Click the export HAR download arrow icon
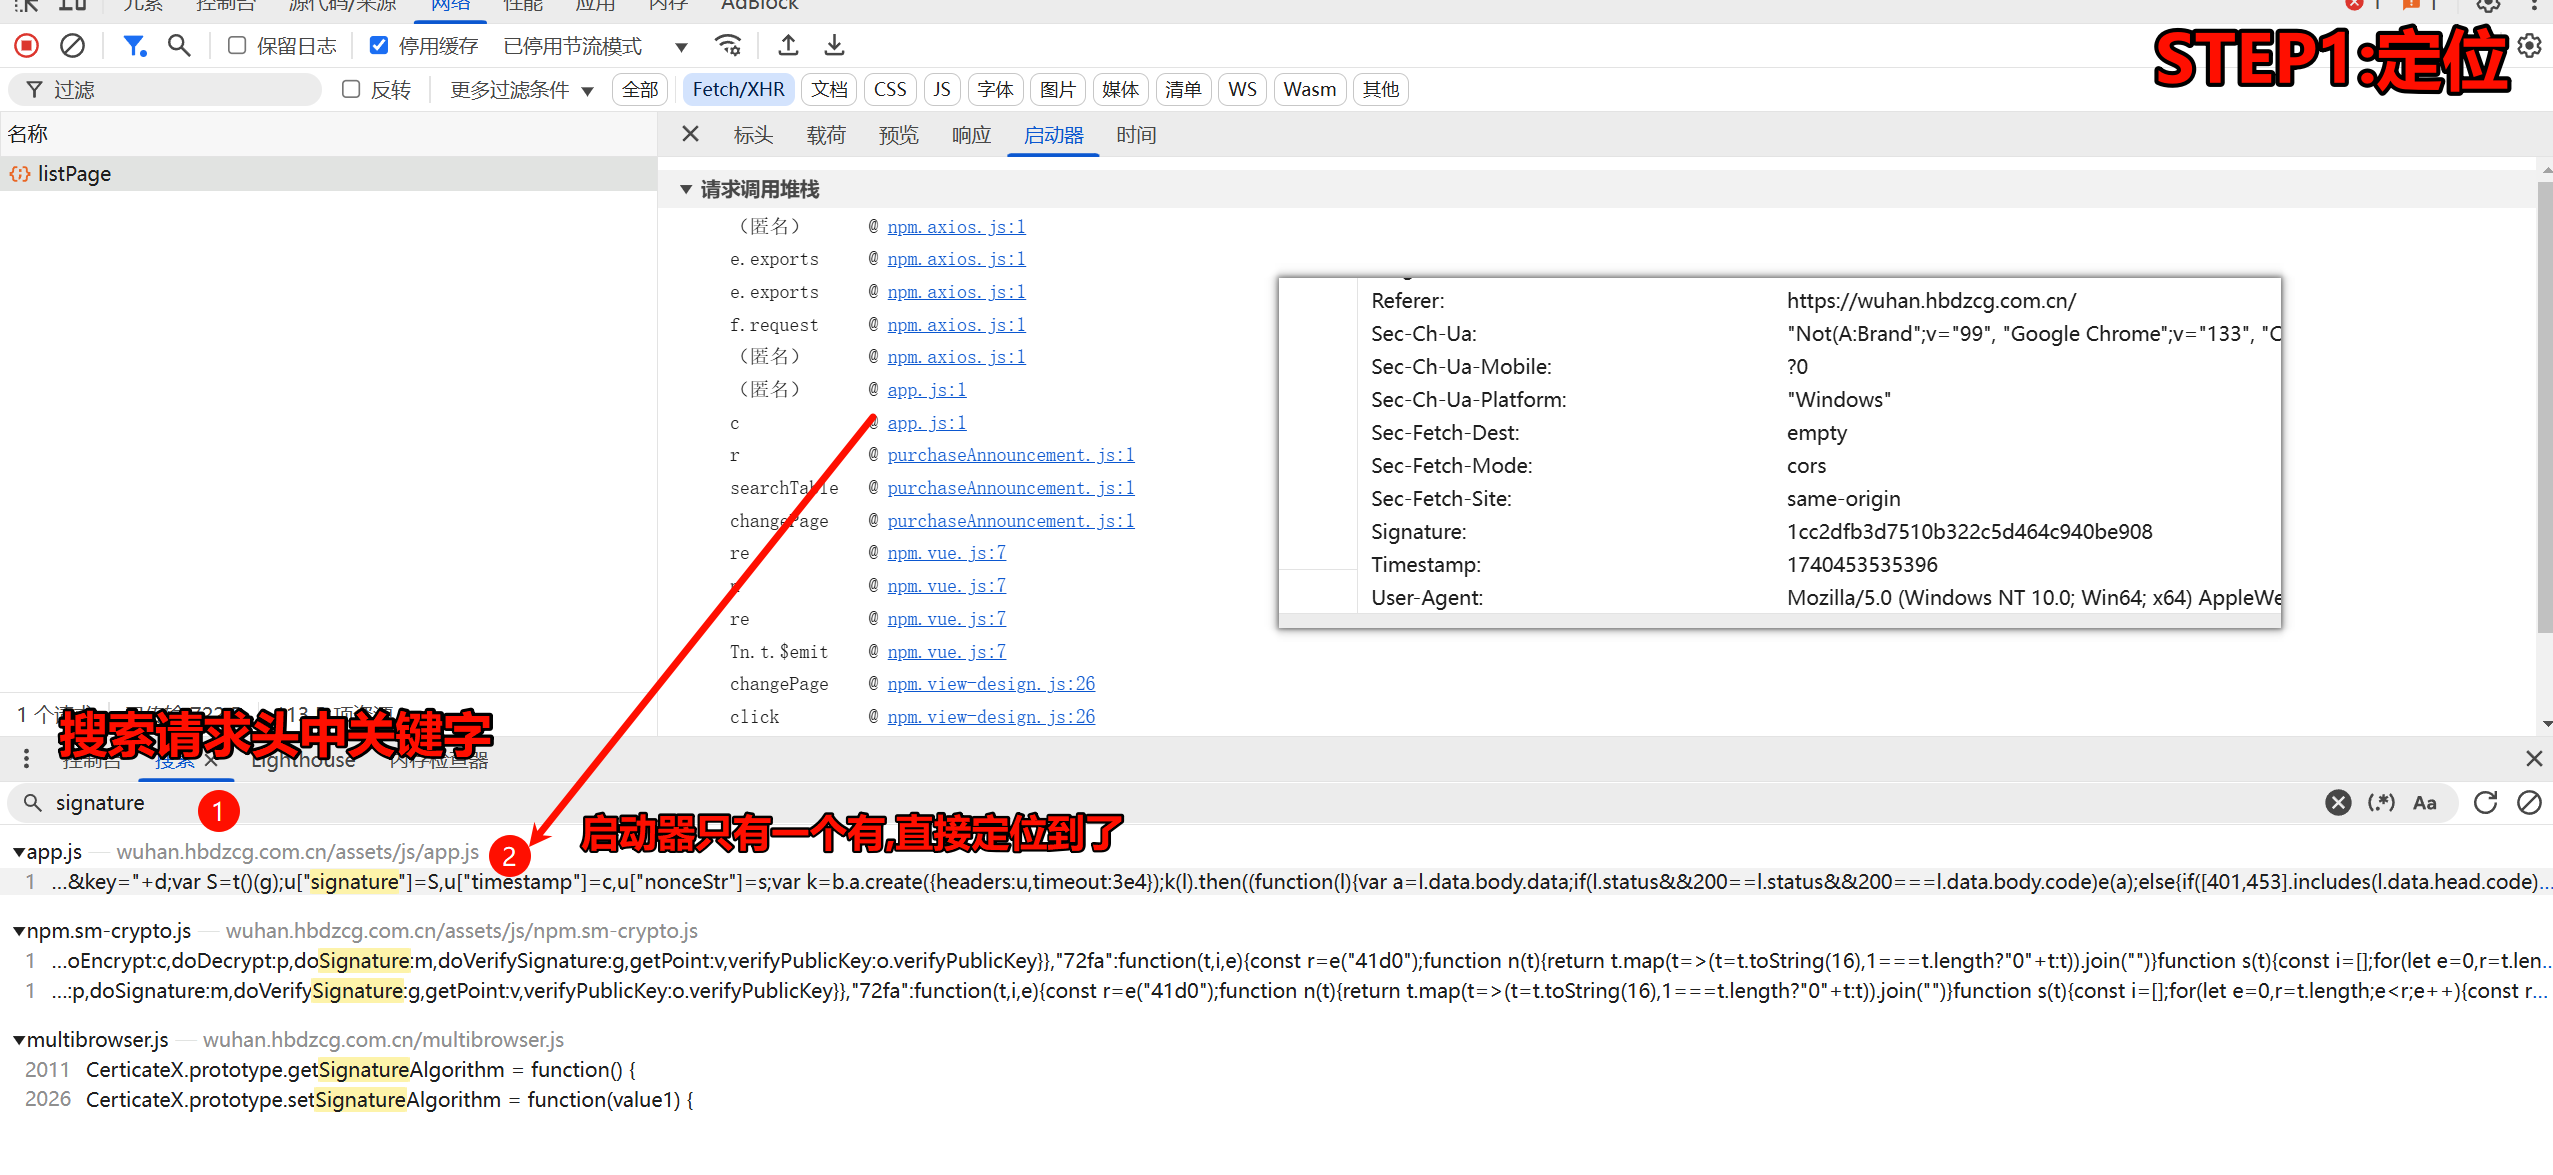The width and height of the screenshot is (2553, 1175). click(x=834, y=46)
